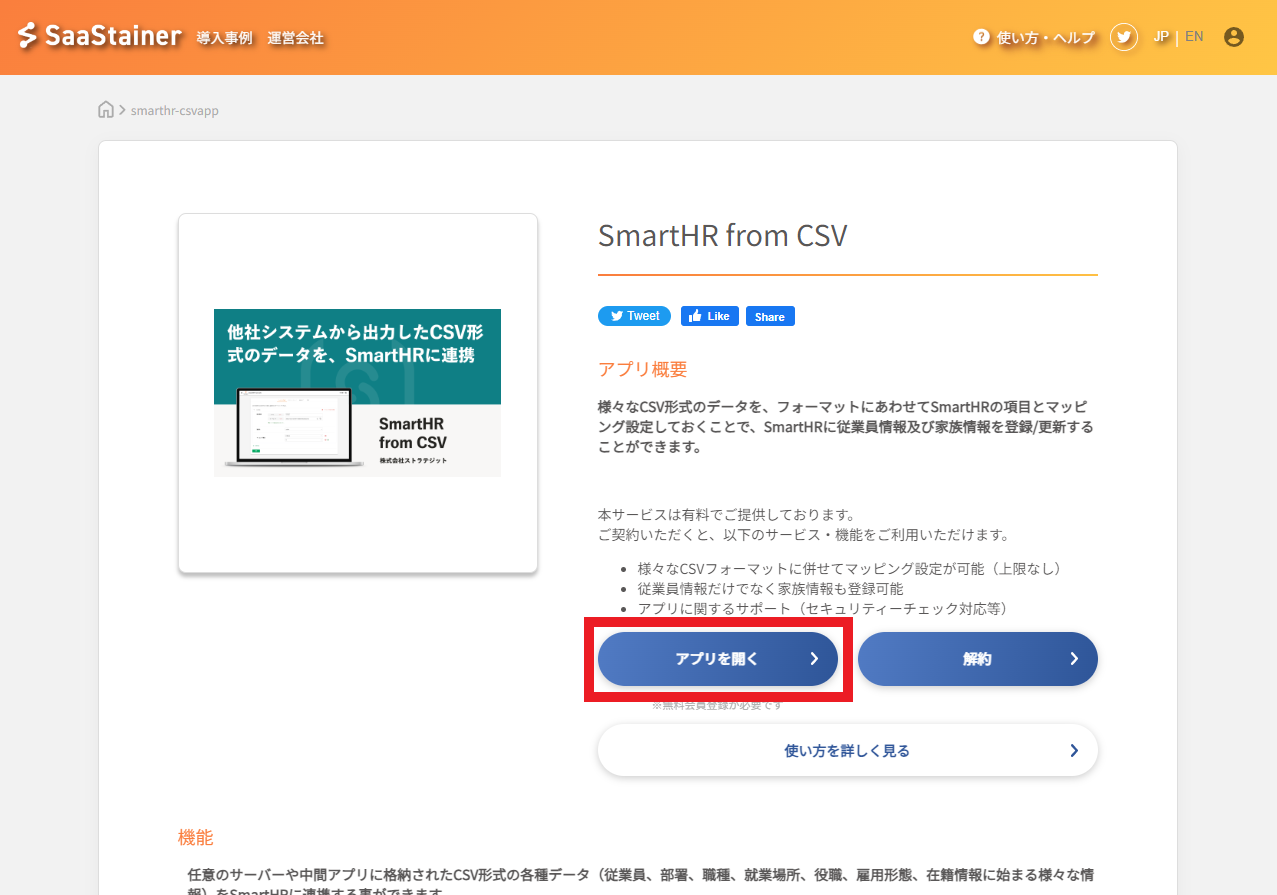1277x895 pixels.
Task: Click the help question mark icon
Action: coord(981,37)
